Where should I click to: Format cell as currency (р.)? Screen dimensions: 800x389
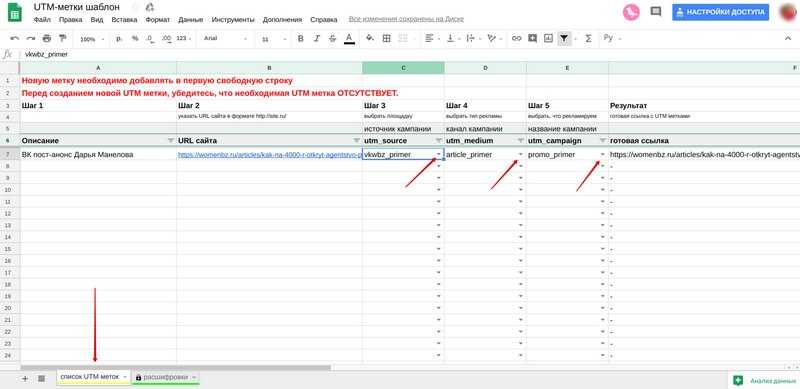point(119,39)
